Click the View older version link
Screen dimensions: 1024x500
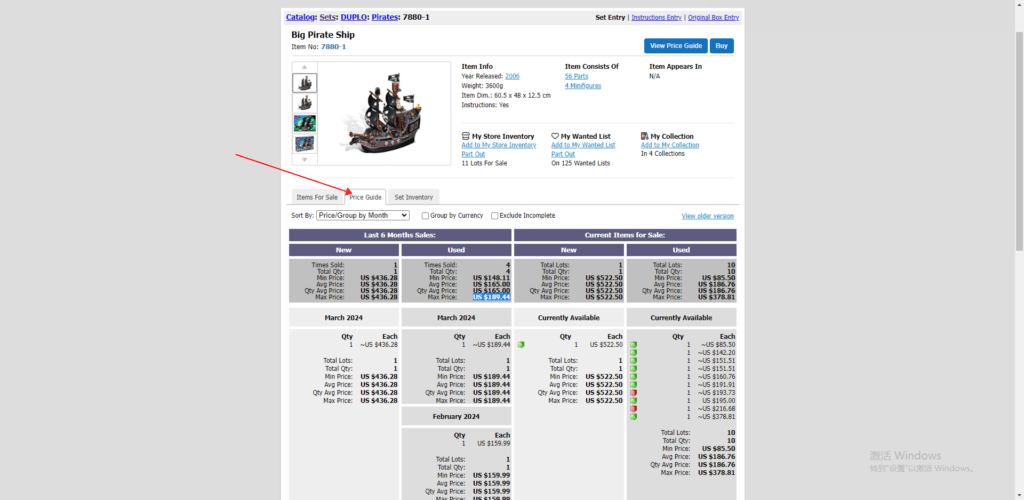click(x=707, y=216)
